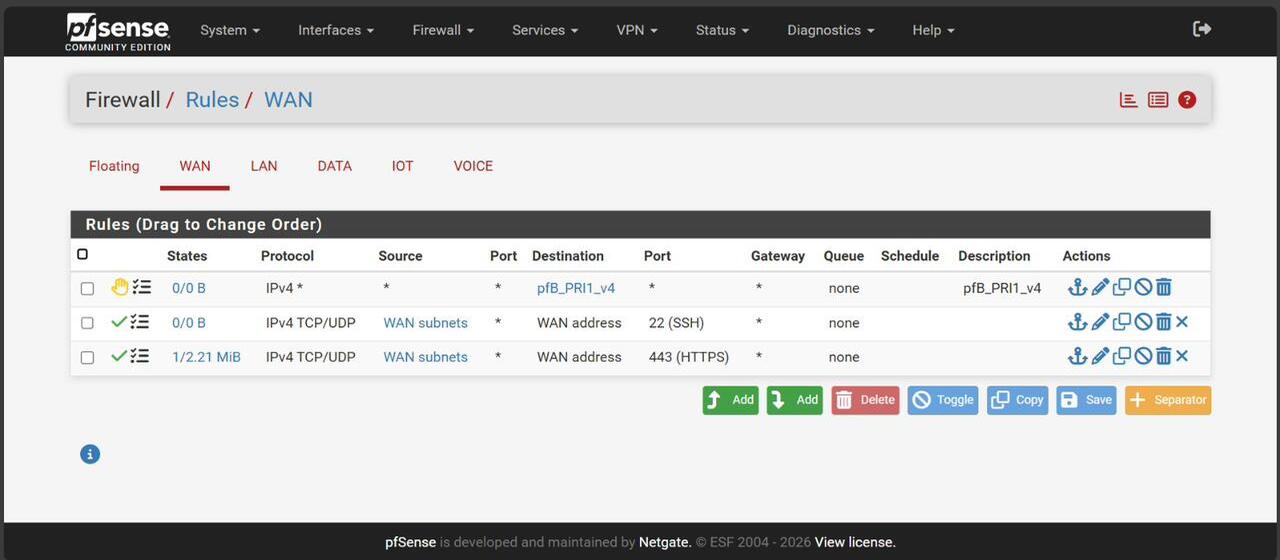Open the Diagnostics dropdown menu
Image resolution: width=1280 pixels, height=560 pixels.
[830, 30]
